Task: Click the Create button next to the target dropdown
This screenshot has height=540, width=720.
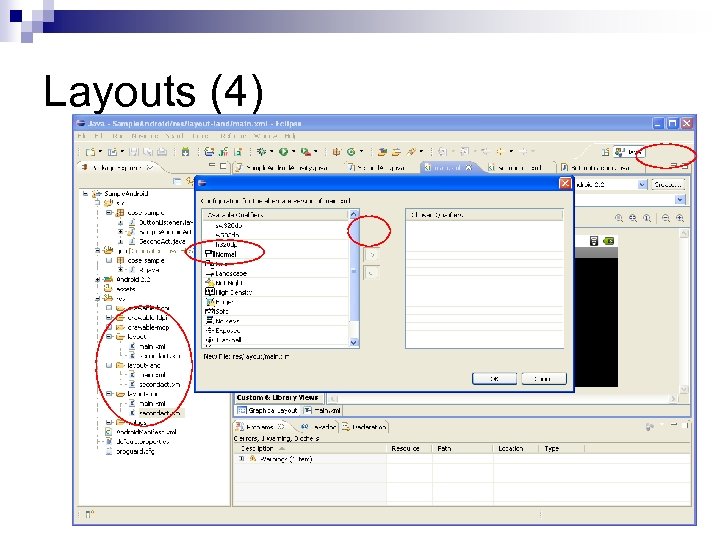Action: [668, 185]
